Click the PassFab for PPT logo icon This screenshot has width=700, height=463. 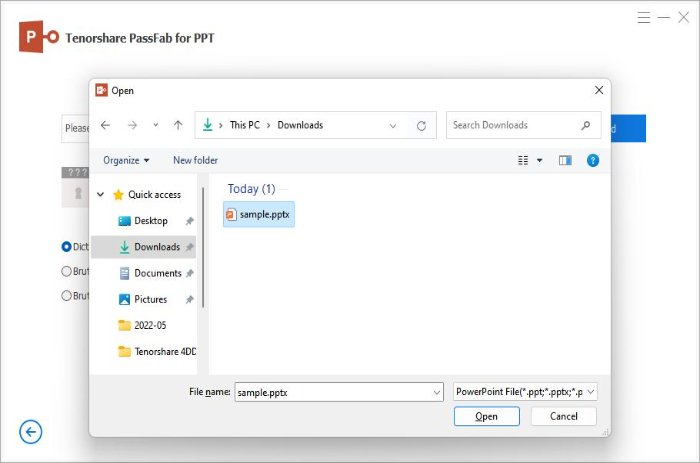[38, 37]
